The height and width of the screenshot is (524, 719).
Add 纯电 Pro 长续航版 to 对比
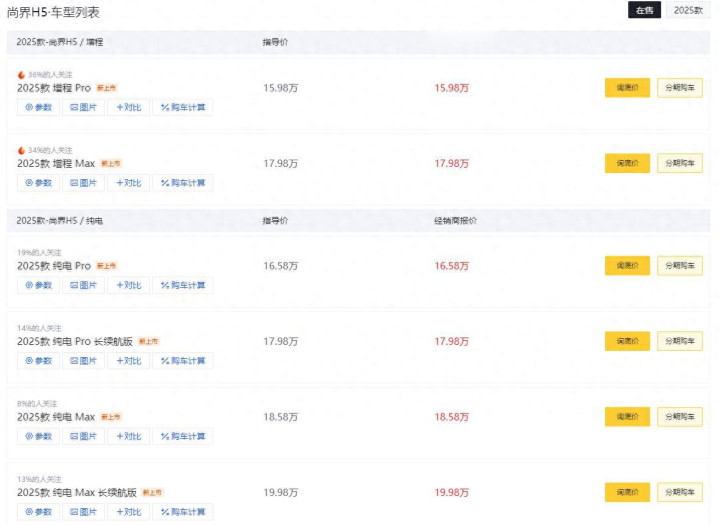coord(129,361)
